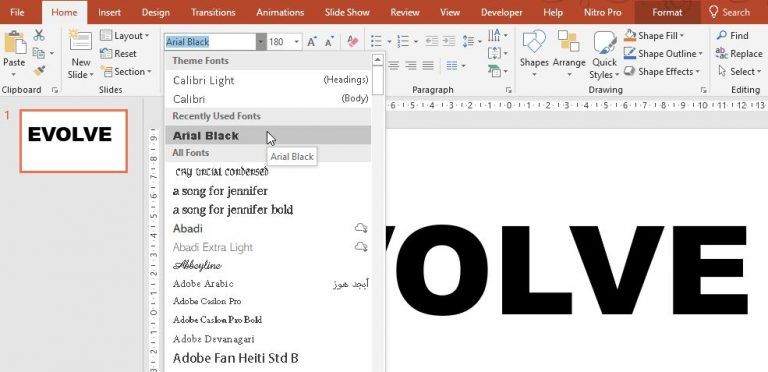The height and width of the screenshot is (372, 768).
Task: Click the Reset button
Action: tap(119, 54)
